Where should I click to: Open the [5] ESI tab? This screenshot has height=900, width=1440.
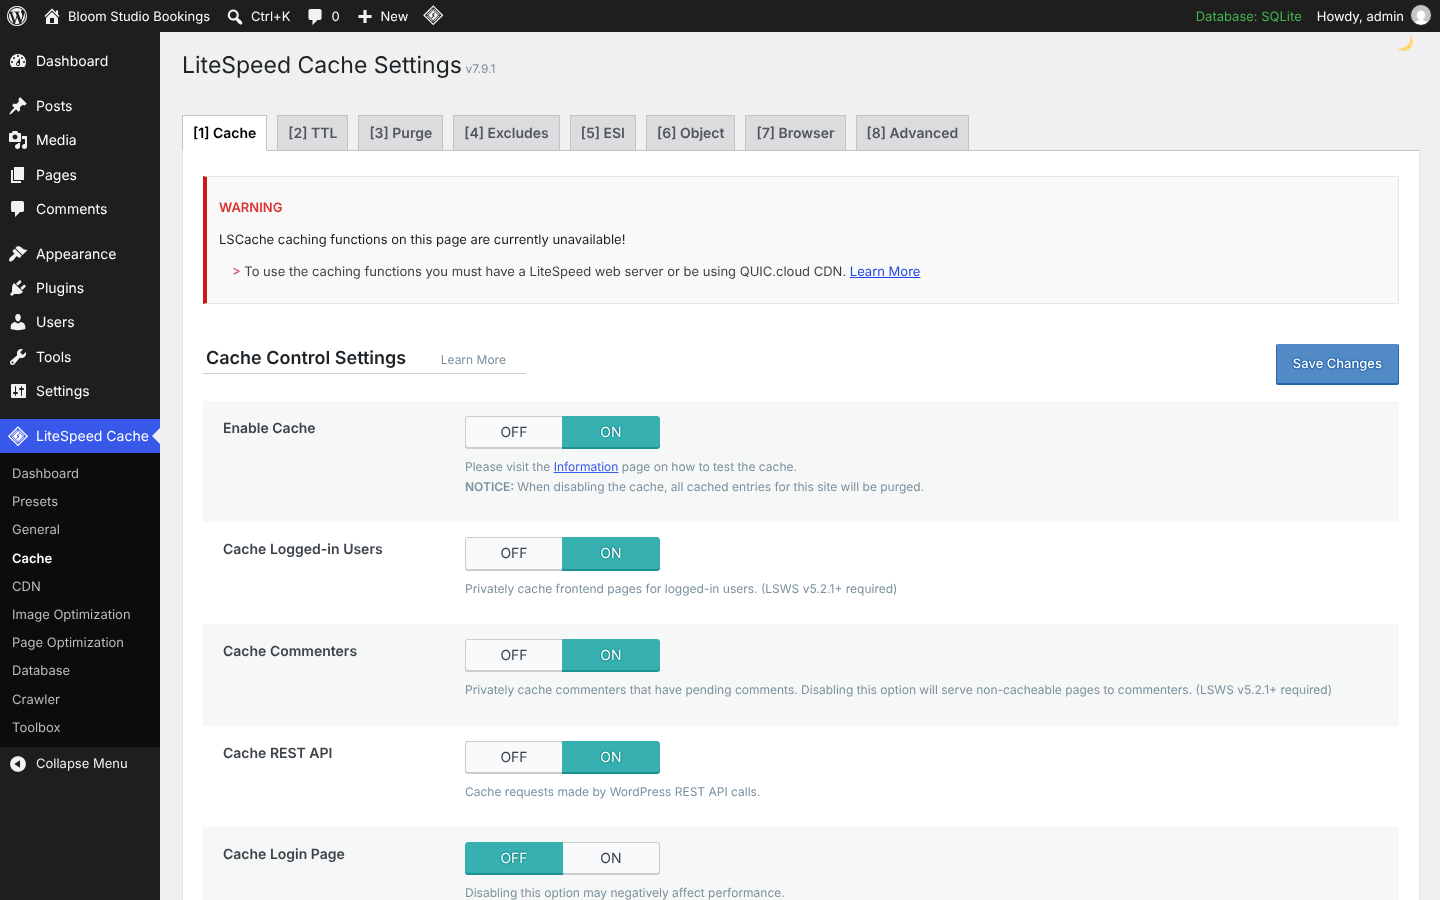coord(603,133)
